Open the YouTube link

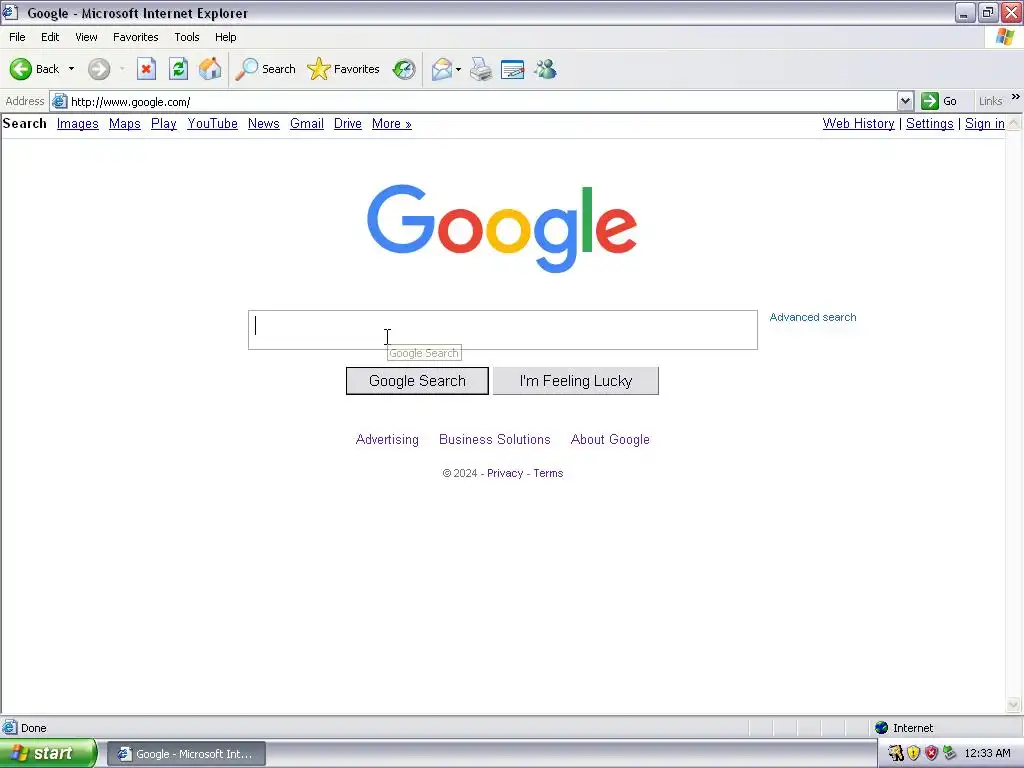pos(212,123)
